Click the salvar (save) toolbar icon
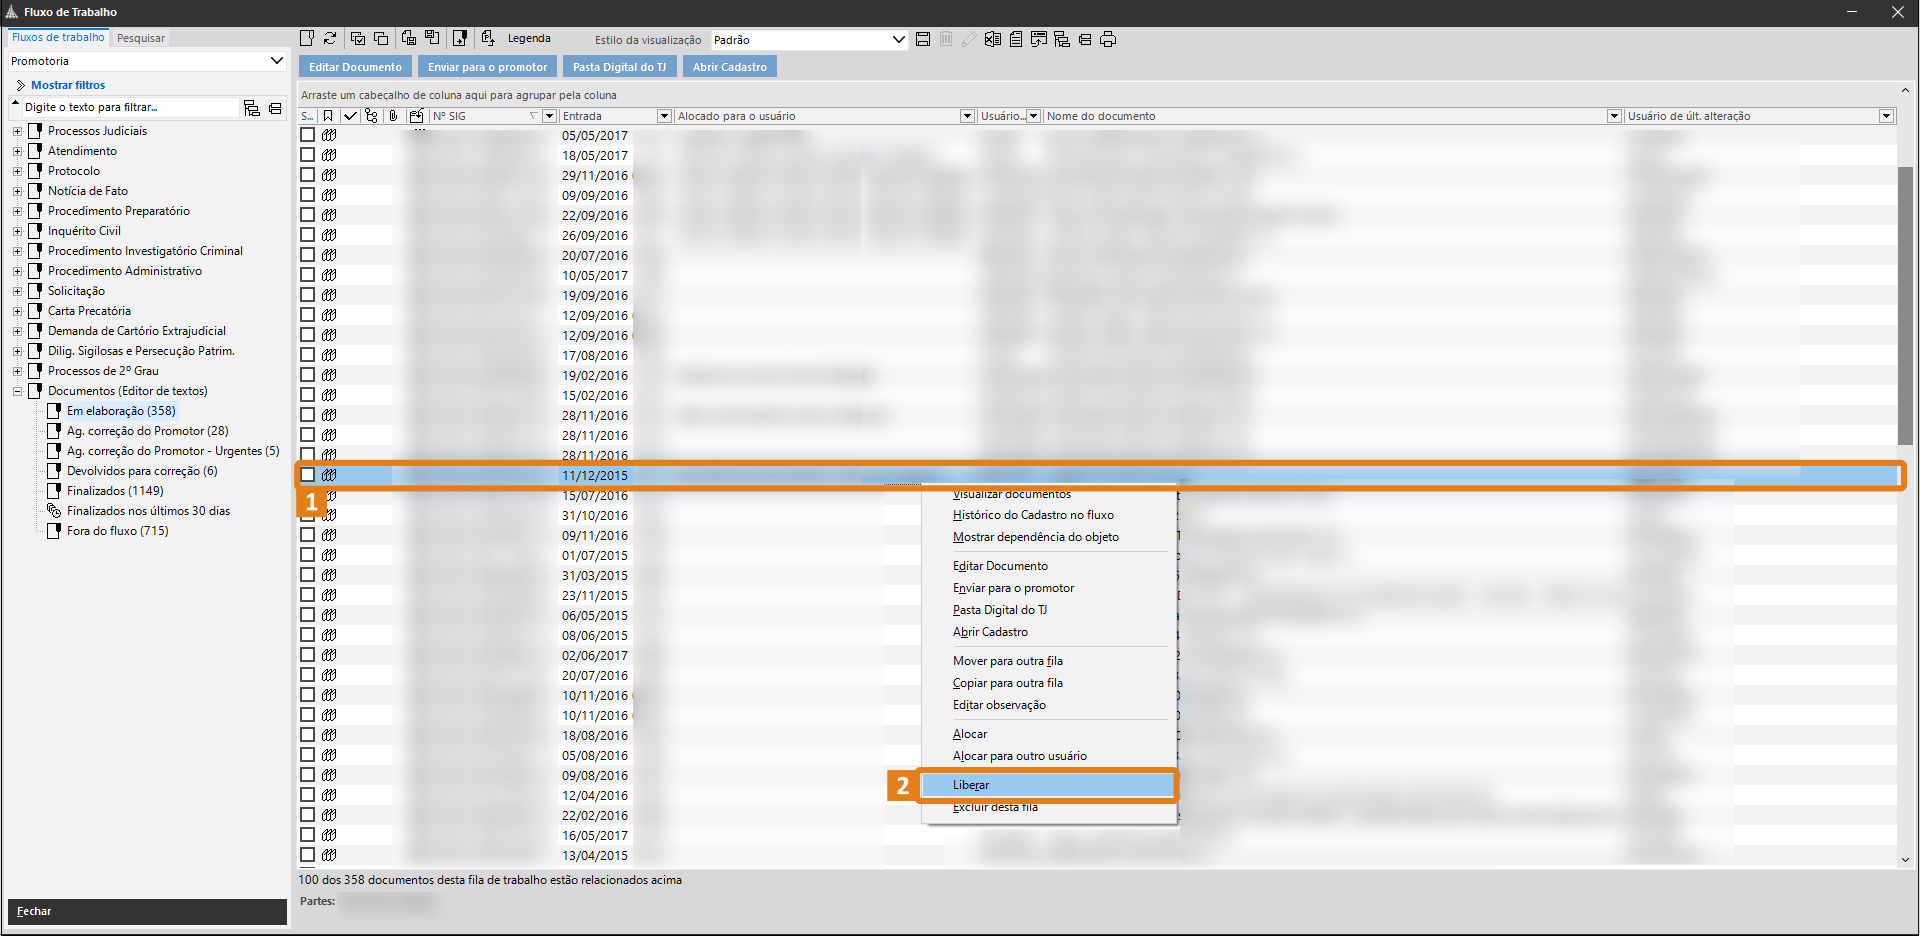 point(923,39)
